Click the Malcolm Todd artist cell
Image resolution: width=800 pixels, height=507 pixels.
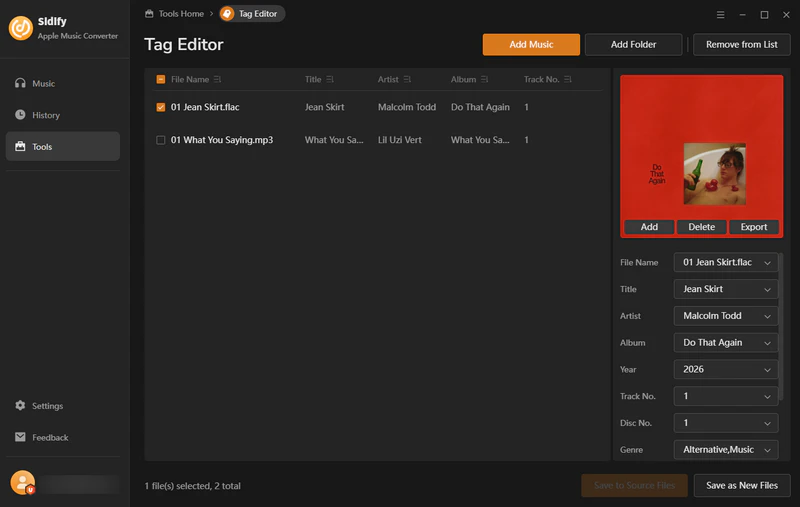407,107
